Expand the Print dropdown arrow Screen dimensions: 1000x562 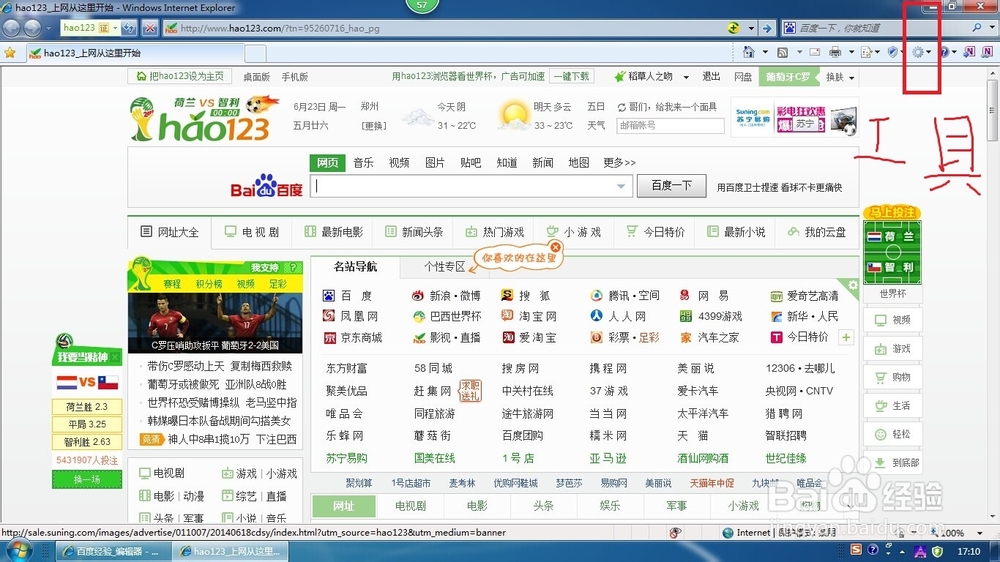point(851,52)
